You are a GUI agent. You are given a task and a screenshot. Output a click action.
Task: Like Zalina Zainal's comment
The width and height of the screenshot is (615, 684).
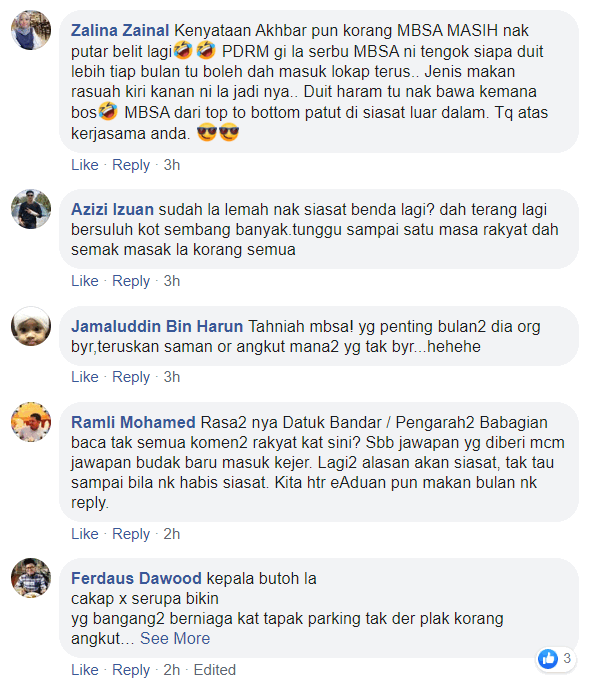click(x=85, y=165)
